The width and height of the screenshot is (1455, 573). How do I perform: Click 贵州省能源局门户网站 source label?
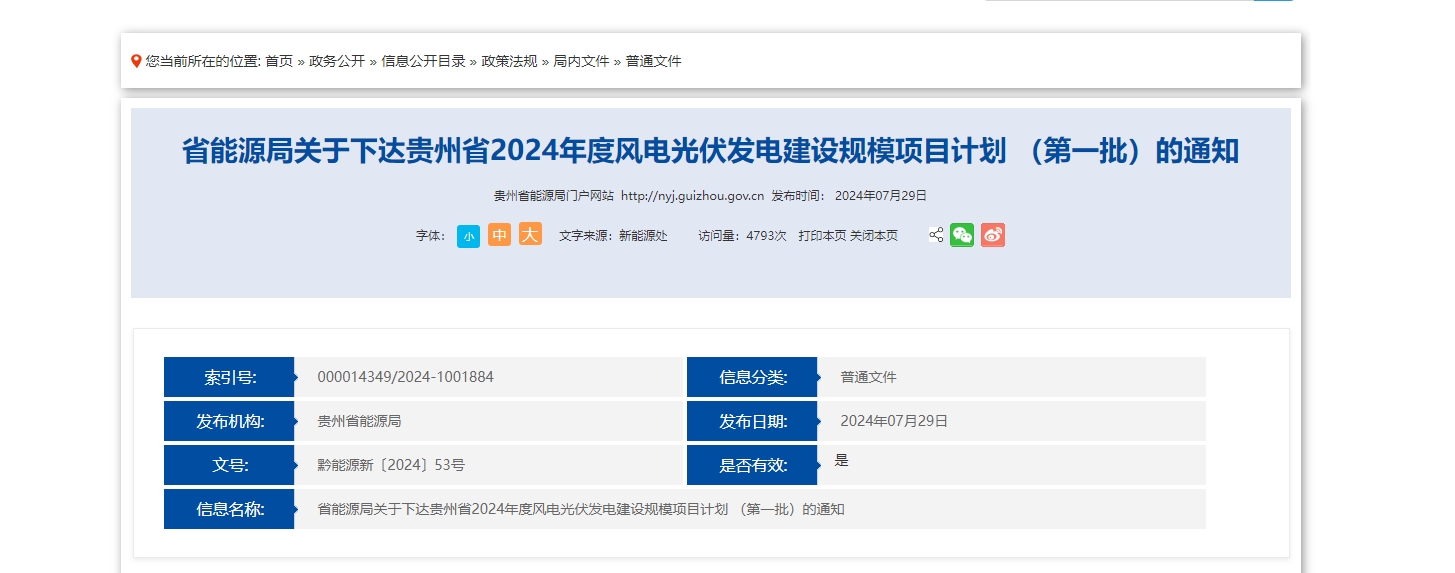click(553, 196)
